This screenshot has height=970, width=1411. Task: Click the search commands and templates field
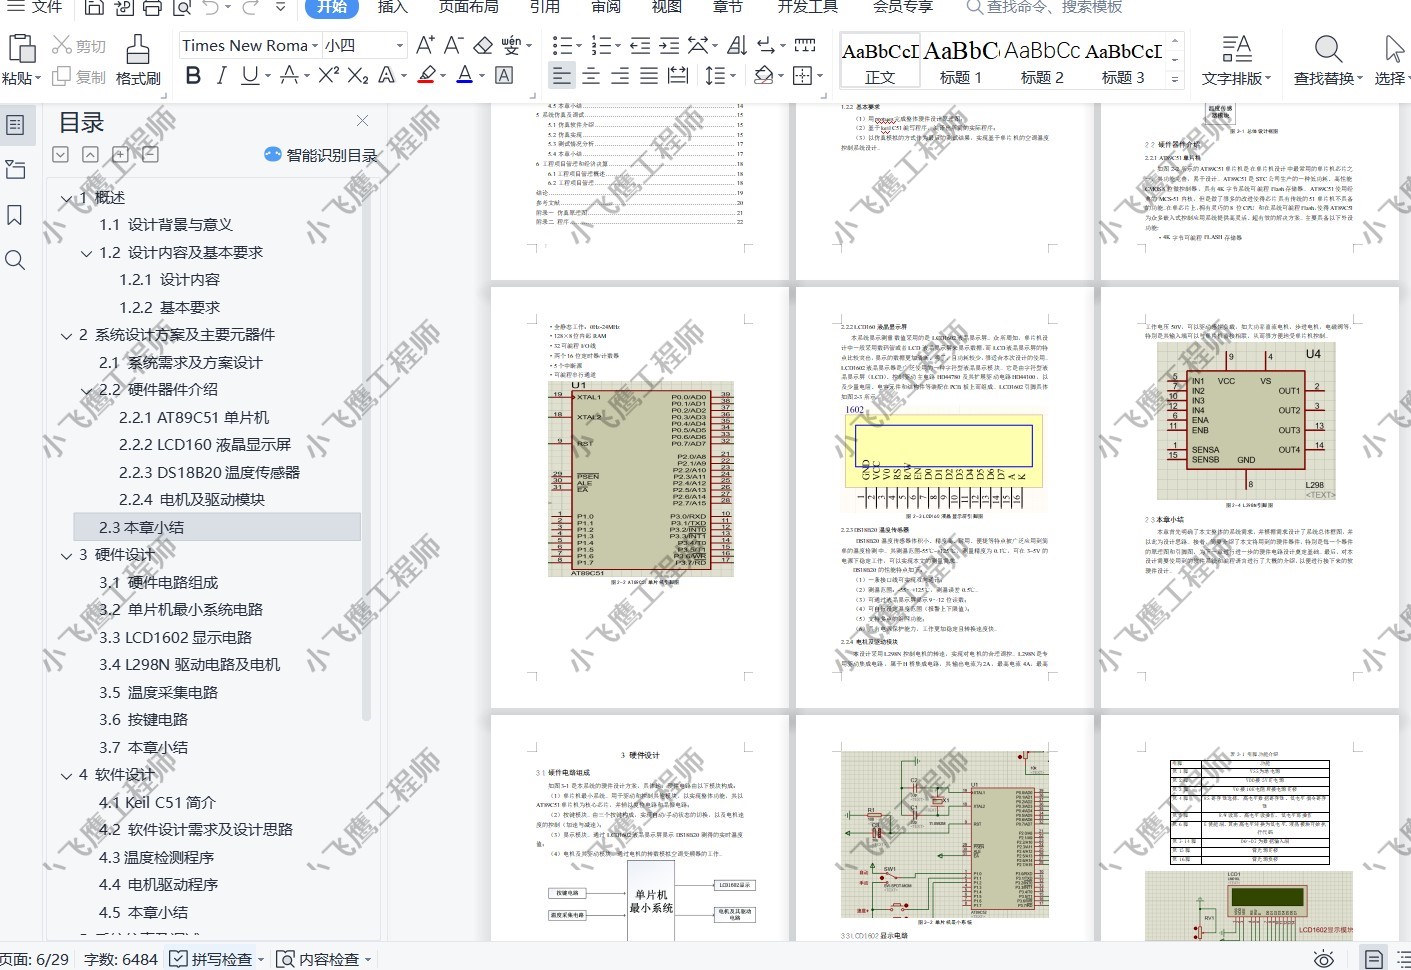click(1045, 7)
